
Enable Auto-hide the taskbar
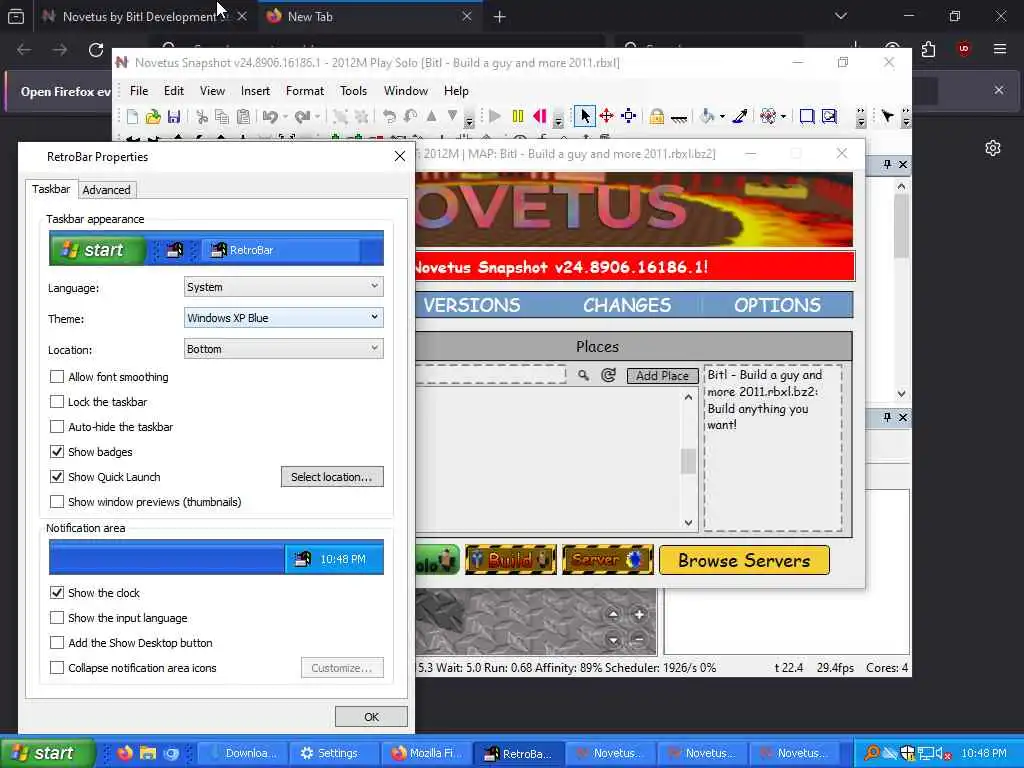point(57,426)
